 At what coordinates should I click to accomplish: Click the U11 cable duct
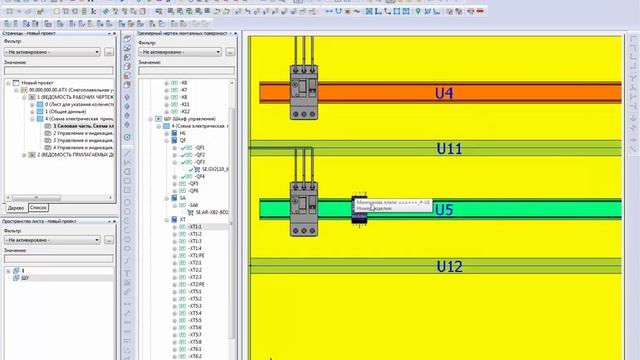pos(436,148)
